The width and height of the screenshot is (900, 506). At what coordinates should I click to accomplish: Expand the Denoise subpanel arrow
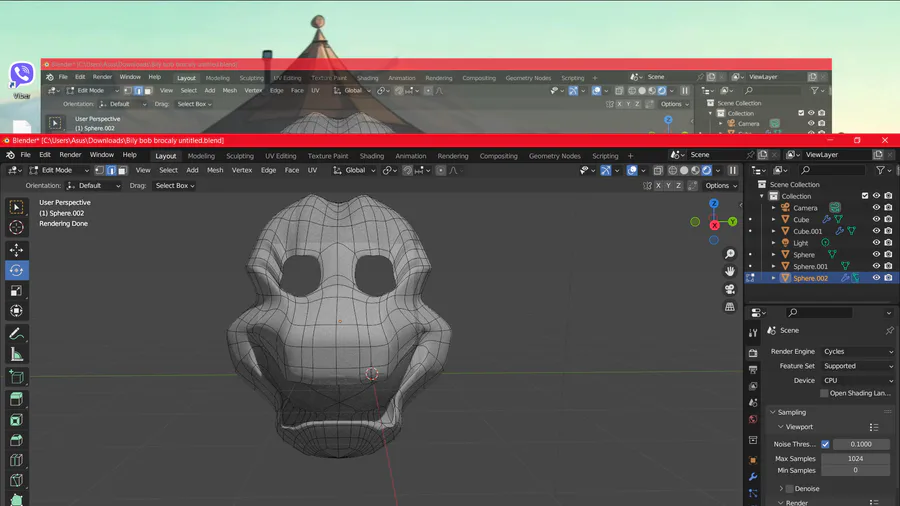(x=781, y=489)
